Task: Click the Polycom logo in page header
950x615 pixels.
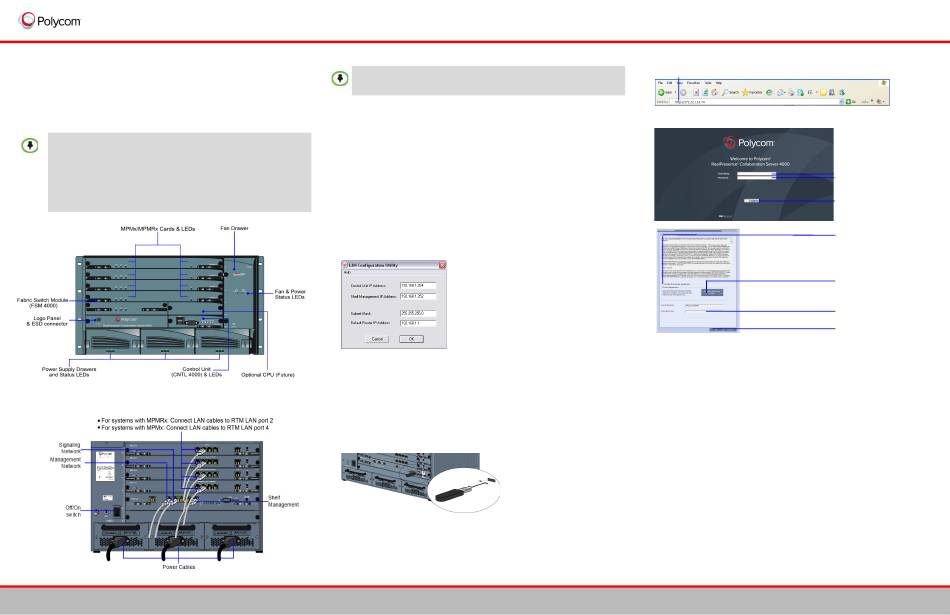Action: tap(50, 21)
